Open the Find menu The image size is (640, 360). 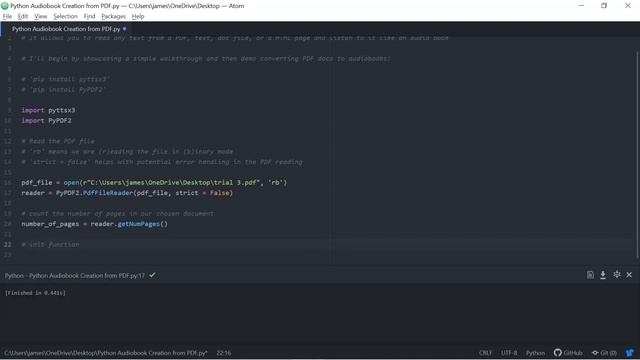89,16
